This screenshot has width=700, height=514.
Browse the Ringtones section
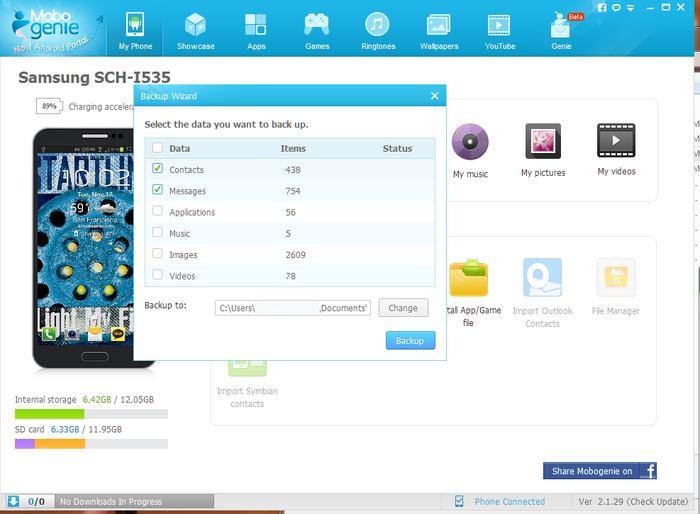pyautogui.click(x=378, y=31)
